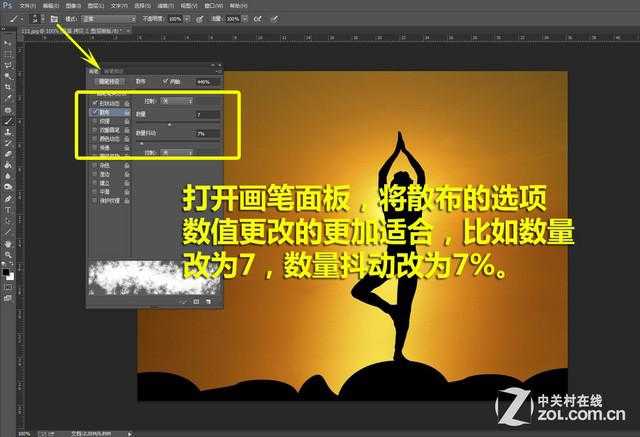Toggle the brush panel icon in options bar

pos(54,18)
